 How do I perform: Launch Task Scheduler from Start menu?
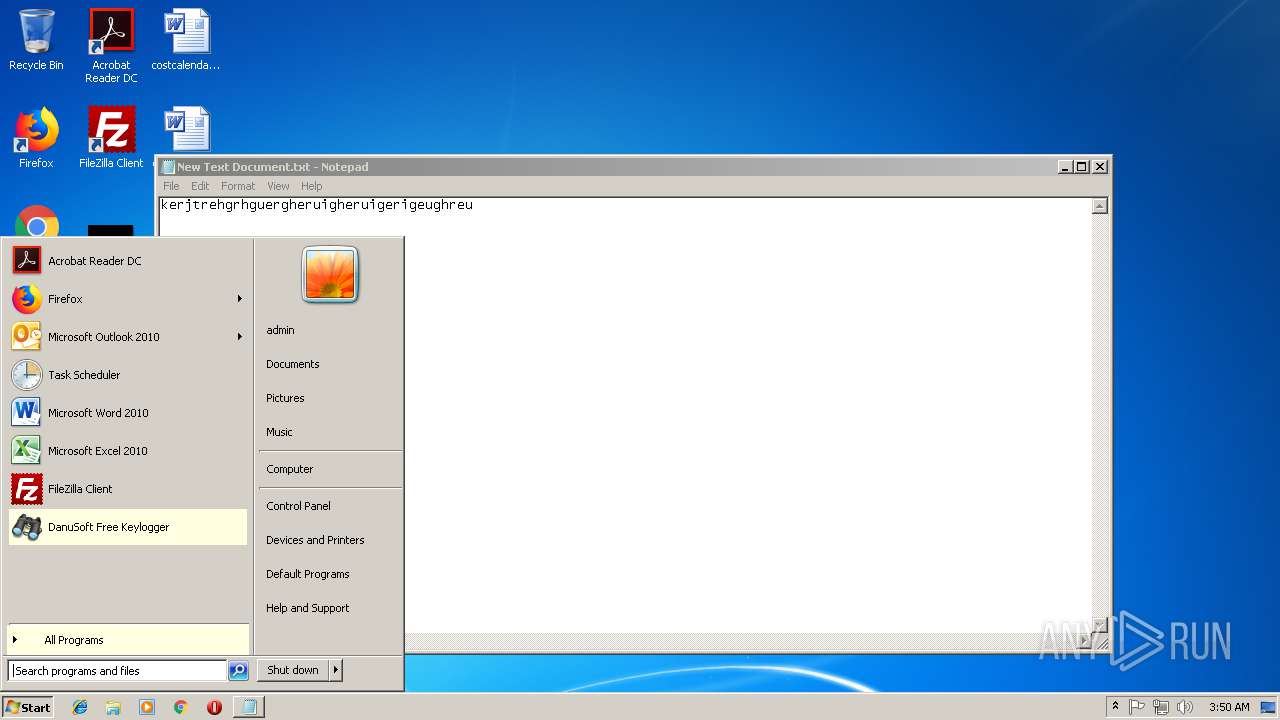click(128, 375)
